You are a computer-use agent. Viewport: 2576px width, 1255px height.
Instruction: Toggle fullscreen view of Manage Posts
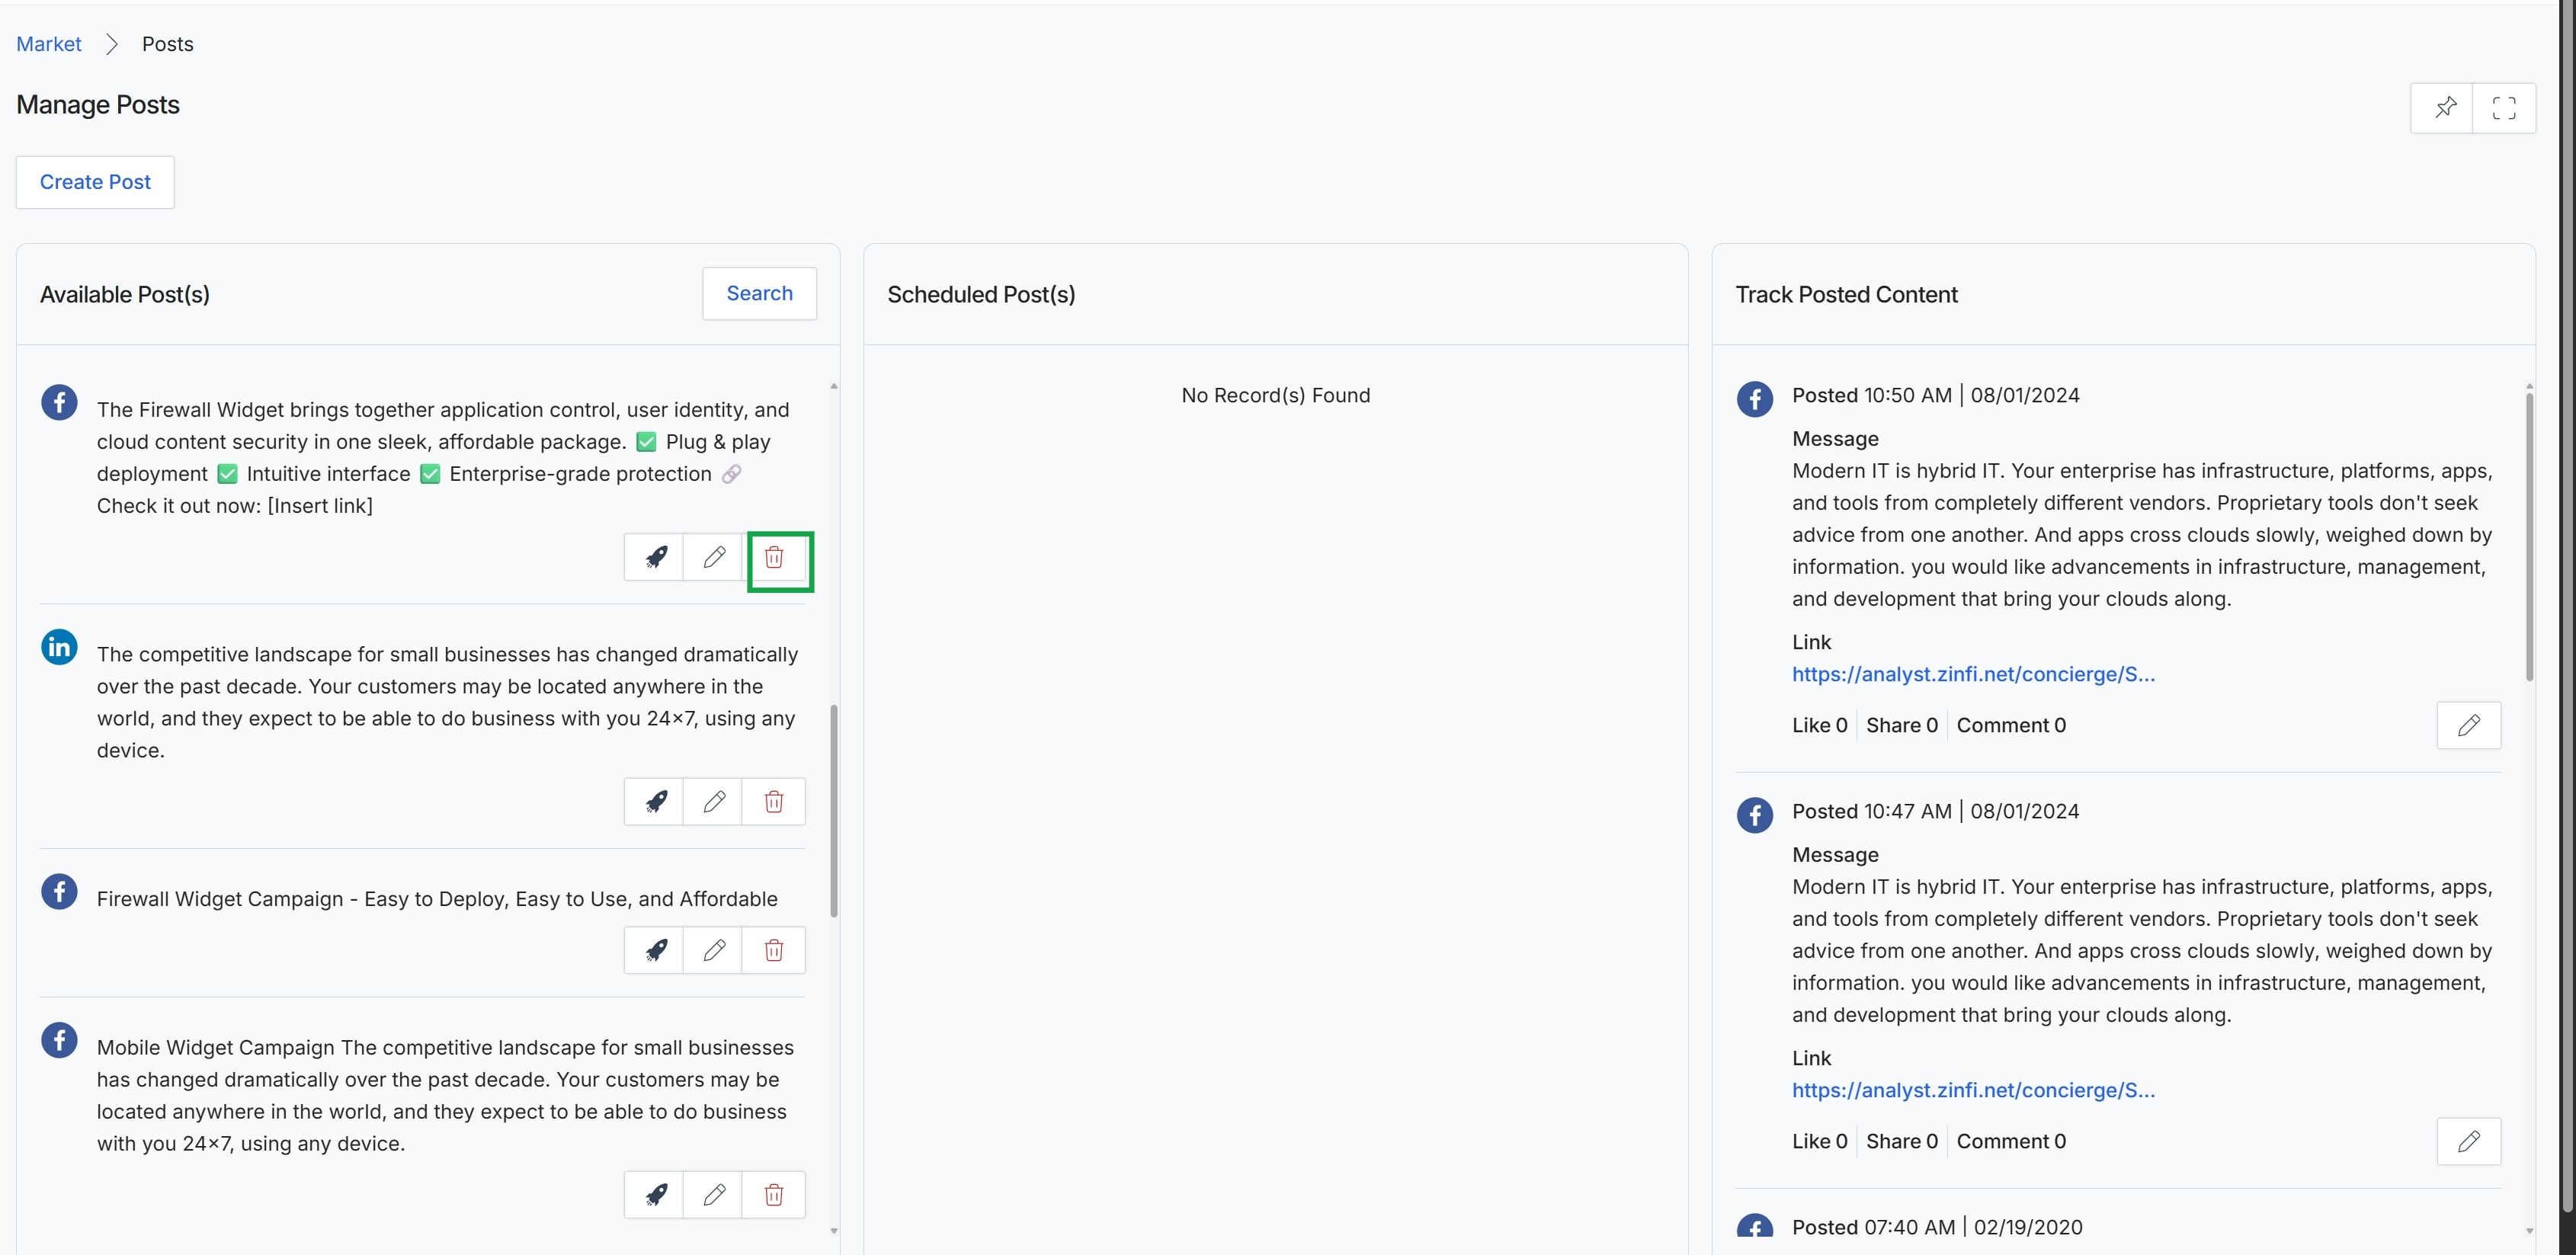[x=2504, y=108]
